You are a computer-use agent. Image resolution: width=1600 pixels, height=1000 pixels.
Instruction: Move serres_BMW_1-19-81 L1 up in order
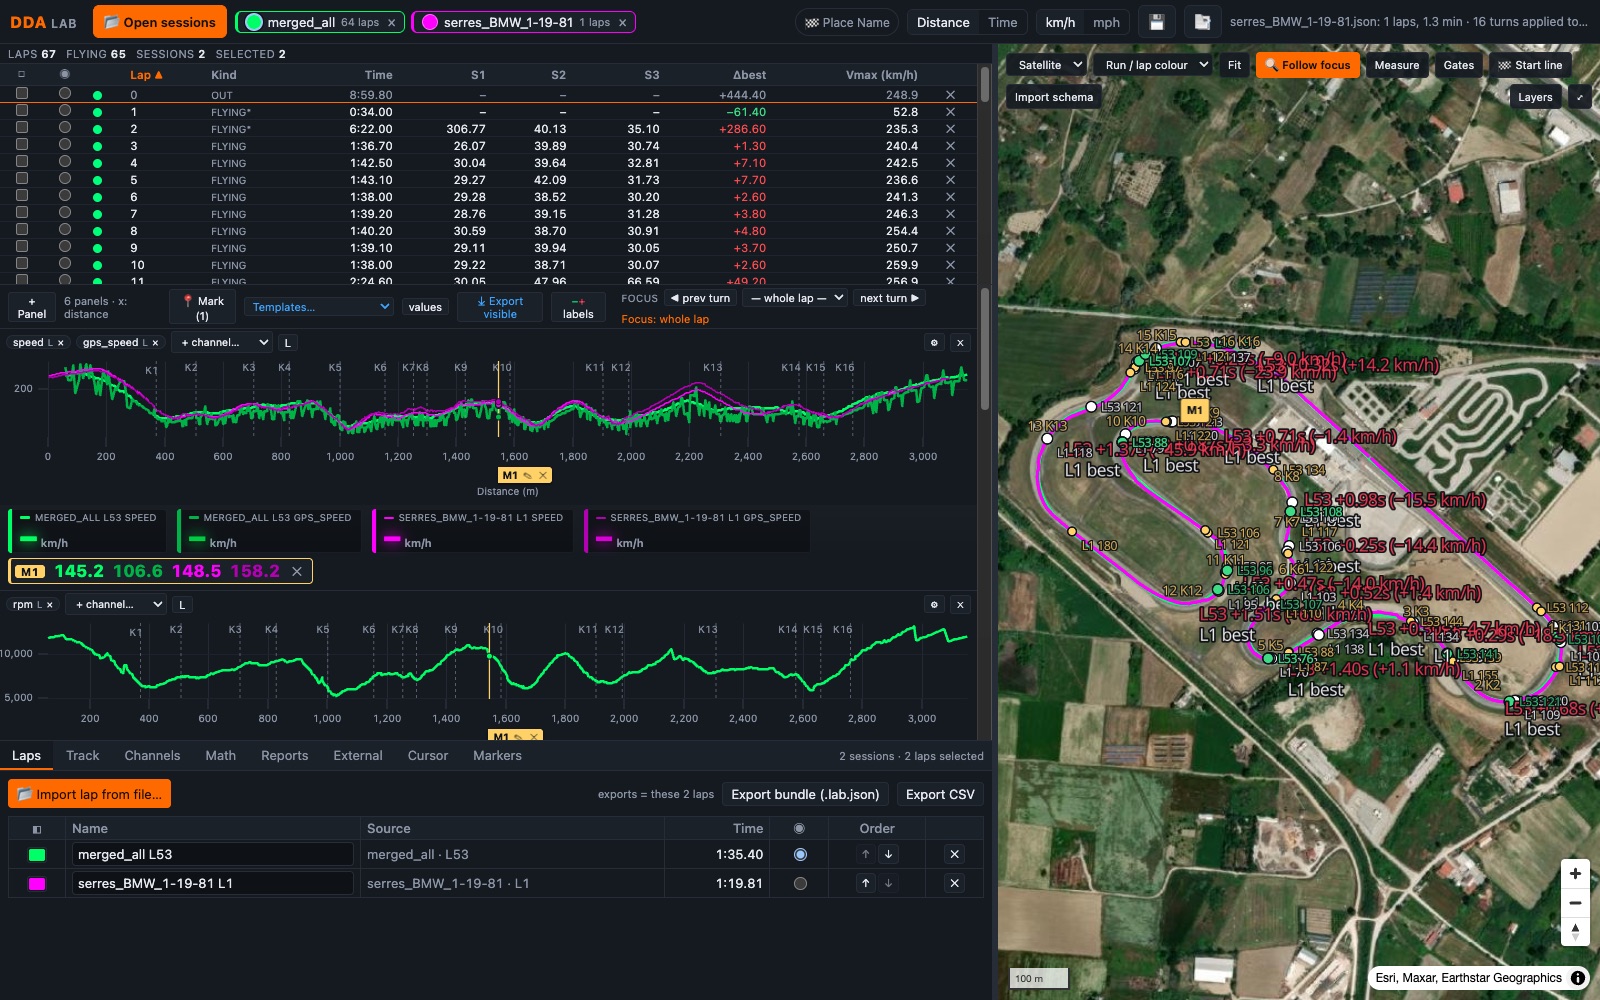coord(866,883)
